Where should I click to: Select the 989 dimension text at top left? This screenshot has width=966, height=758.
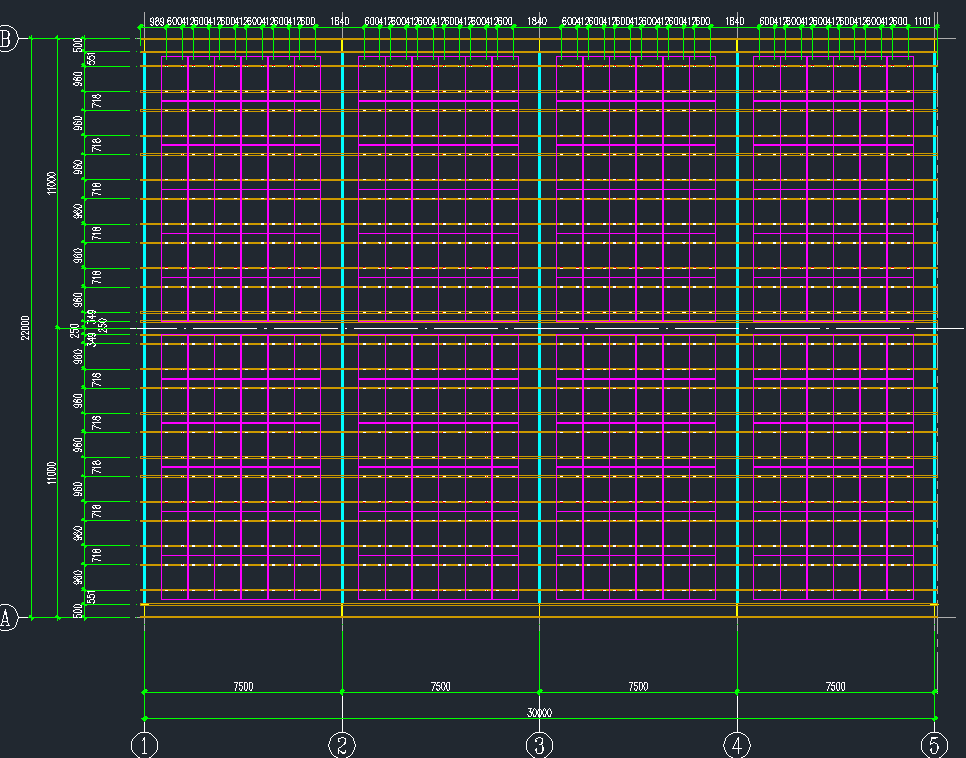156,21
